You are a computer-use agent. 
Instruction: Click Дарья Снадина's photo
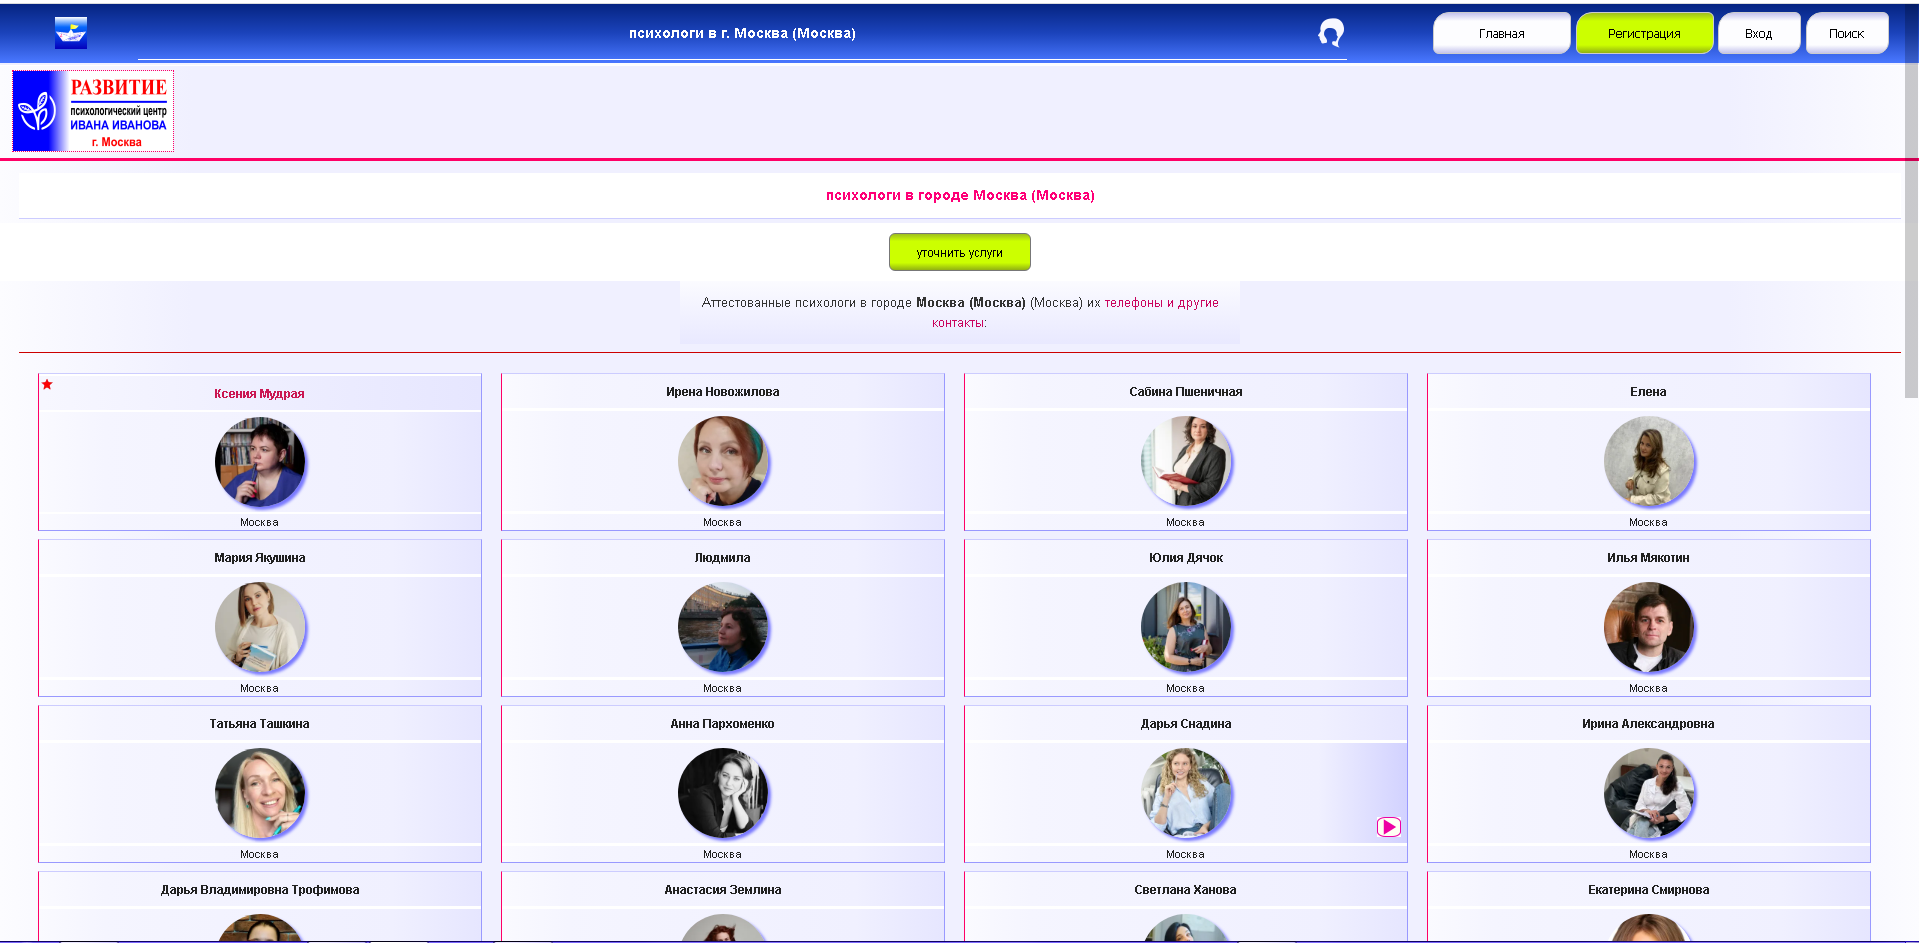(x=1186, y=794)
